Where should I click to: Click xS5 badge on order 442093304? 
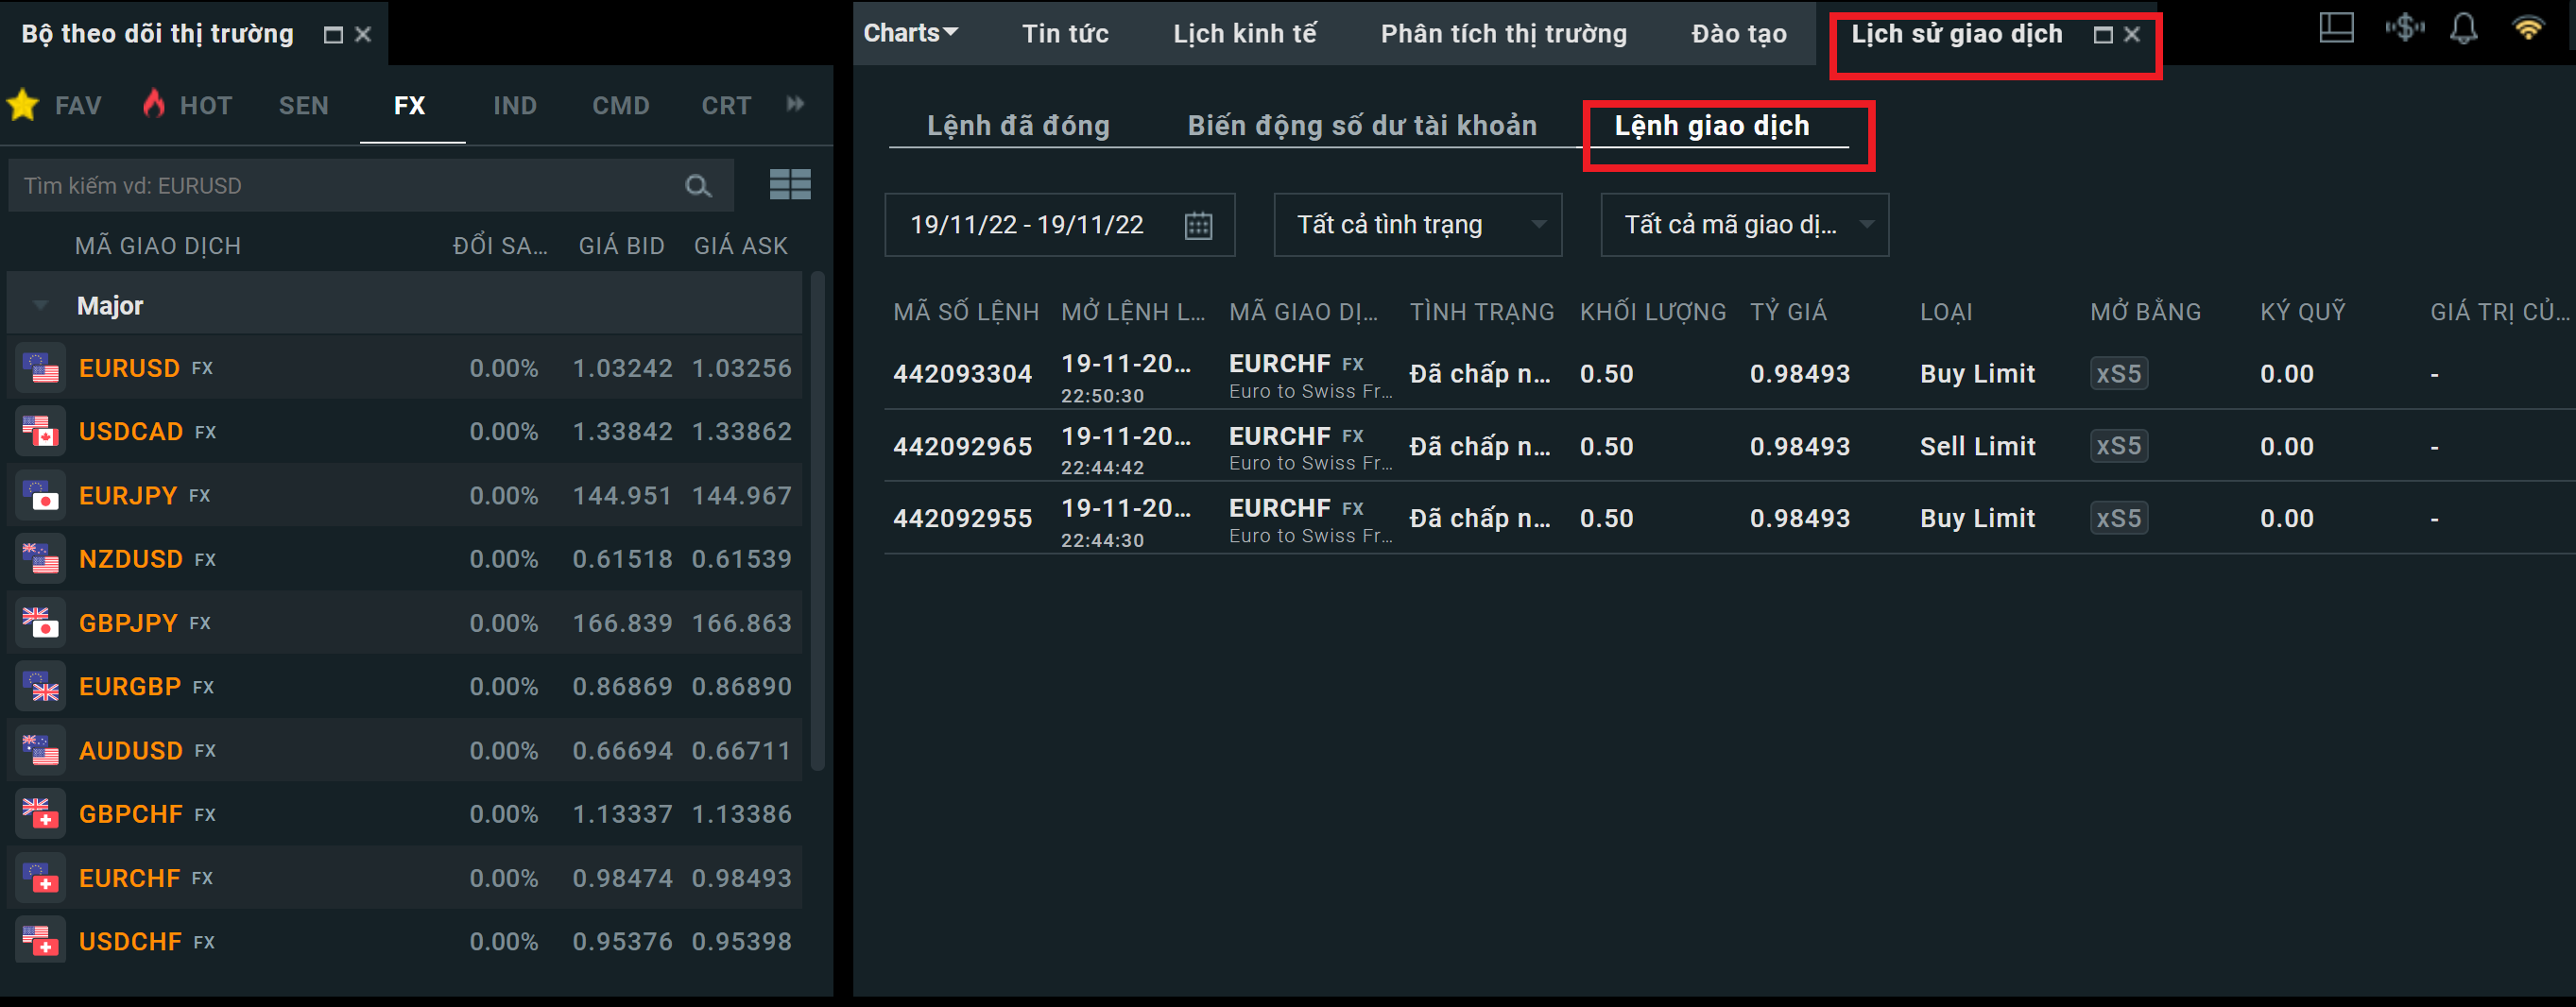(2119, 374)
